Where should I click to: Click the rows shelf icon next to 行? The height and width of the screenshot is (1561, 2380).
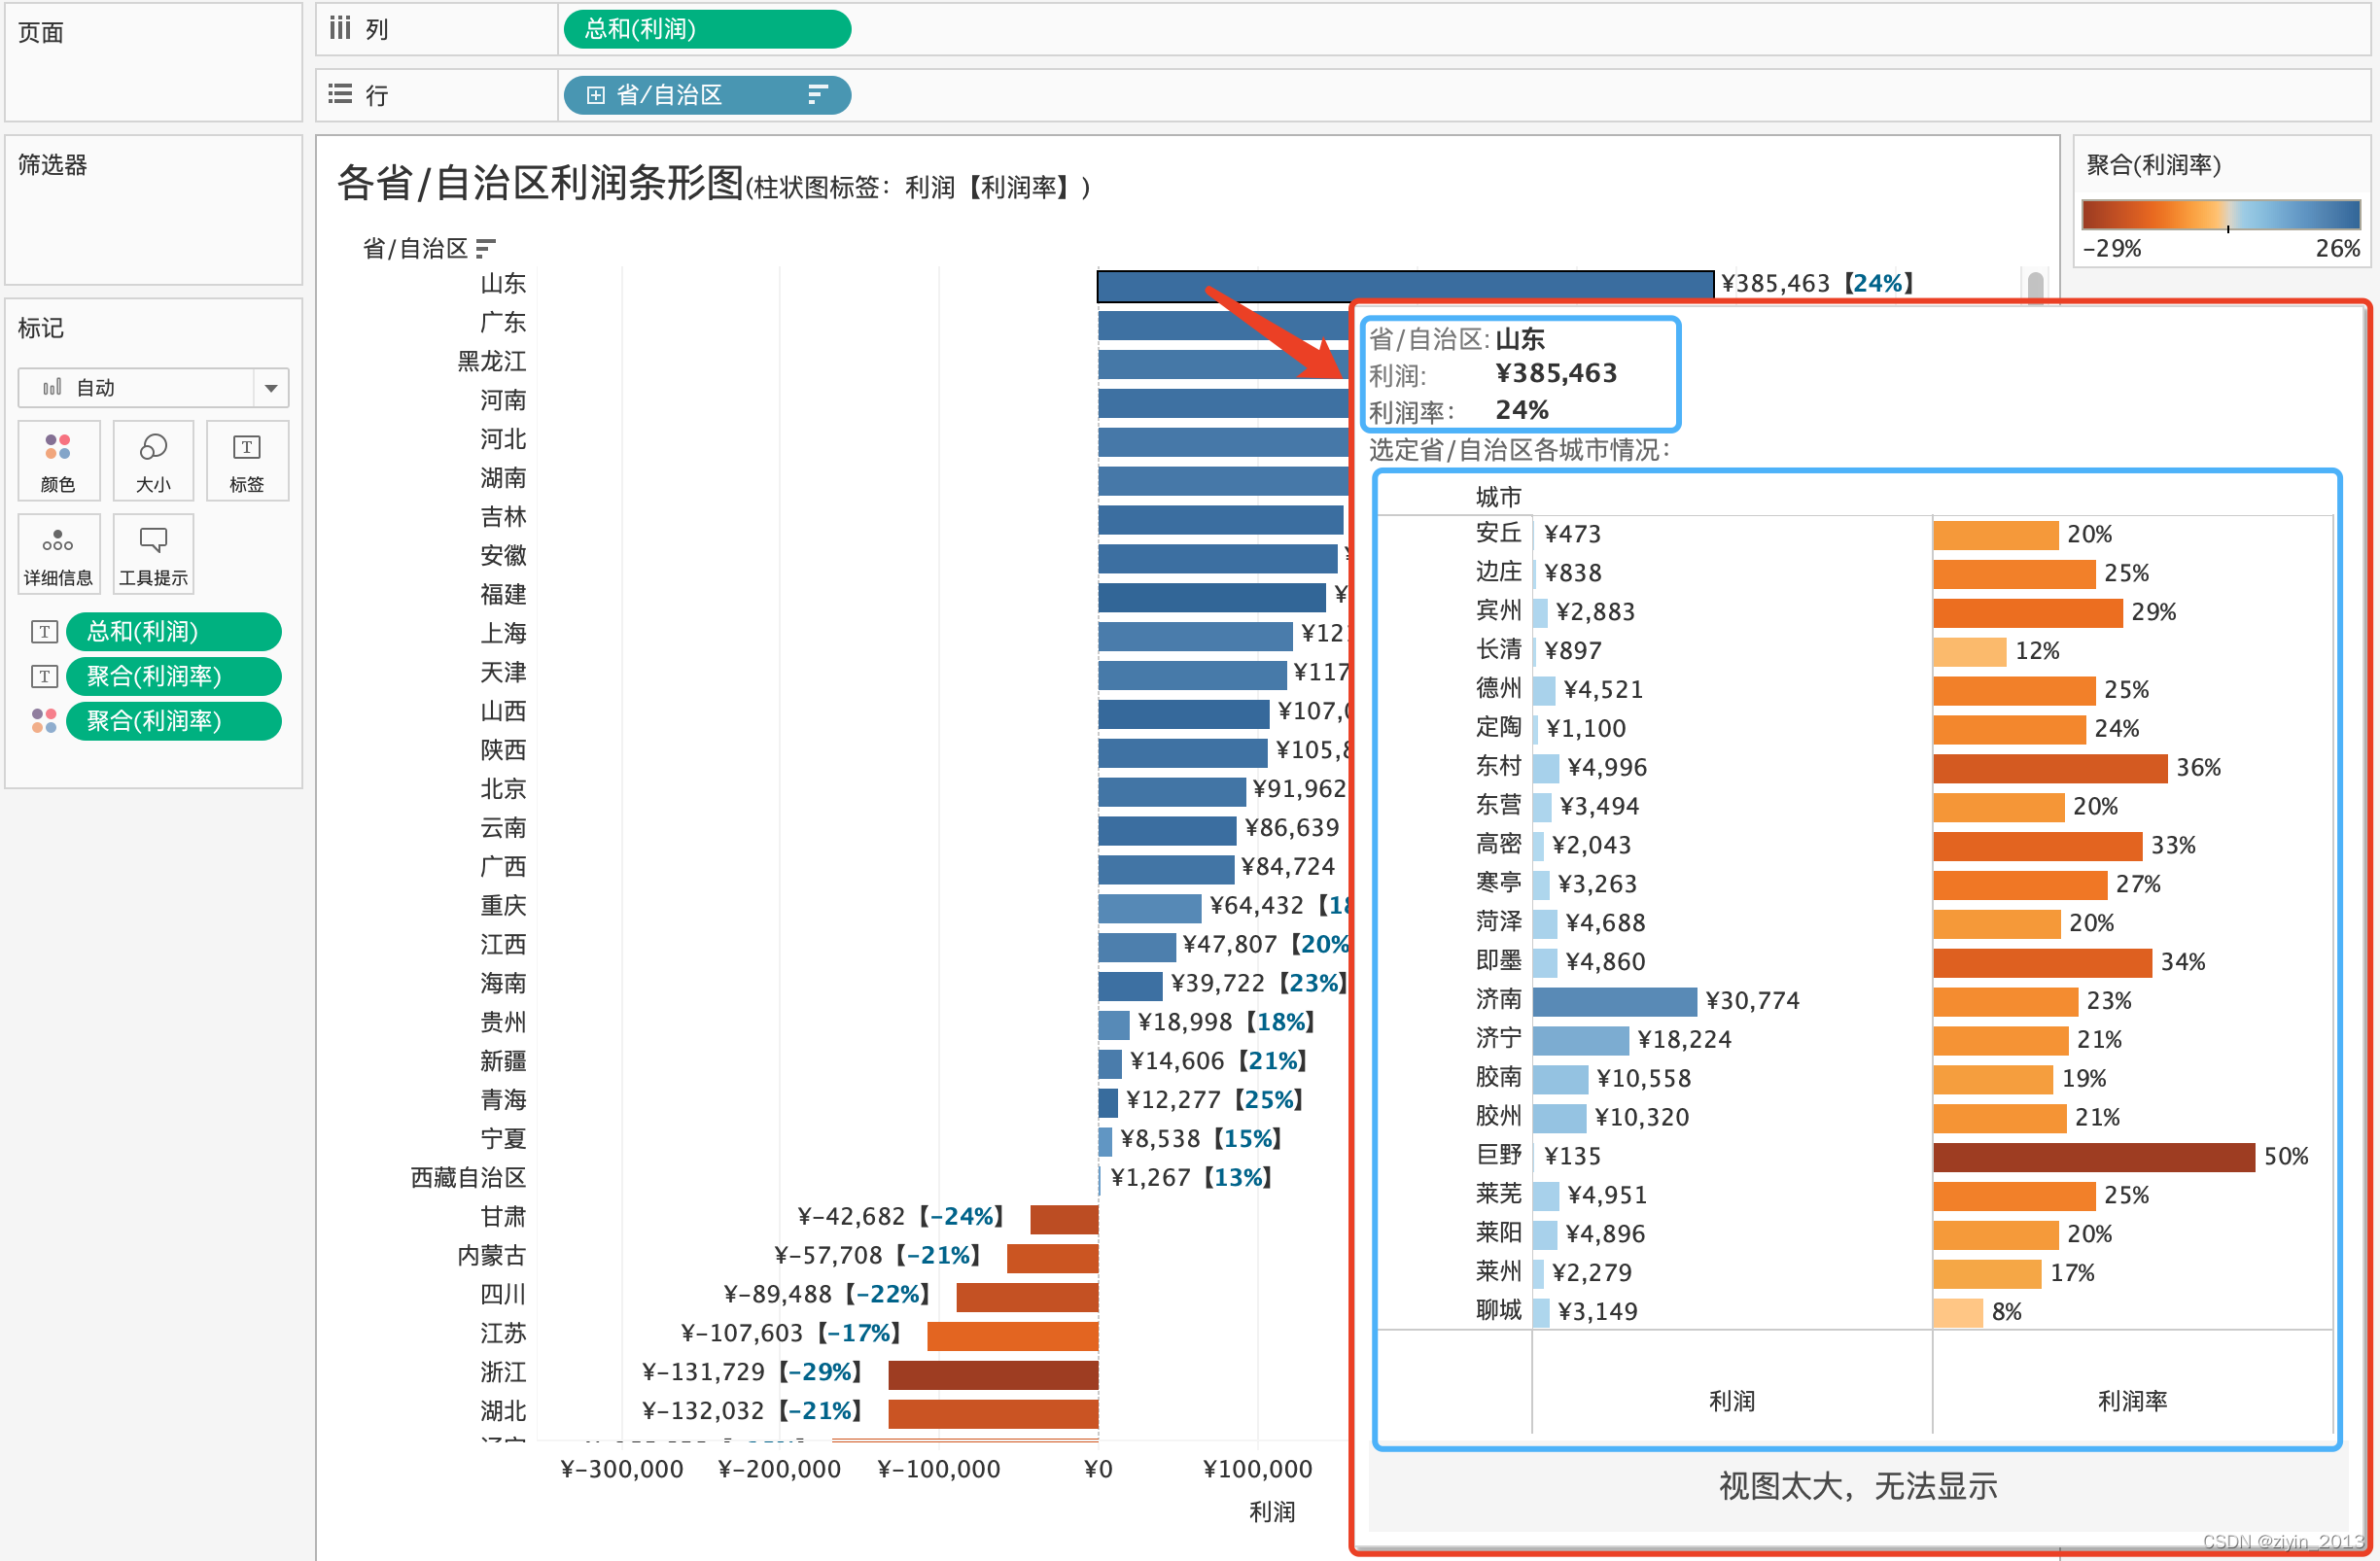(x=340, y=94)
